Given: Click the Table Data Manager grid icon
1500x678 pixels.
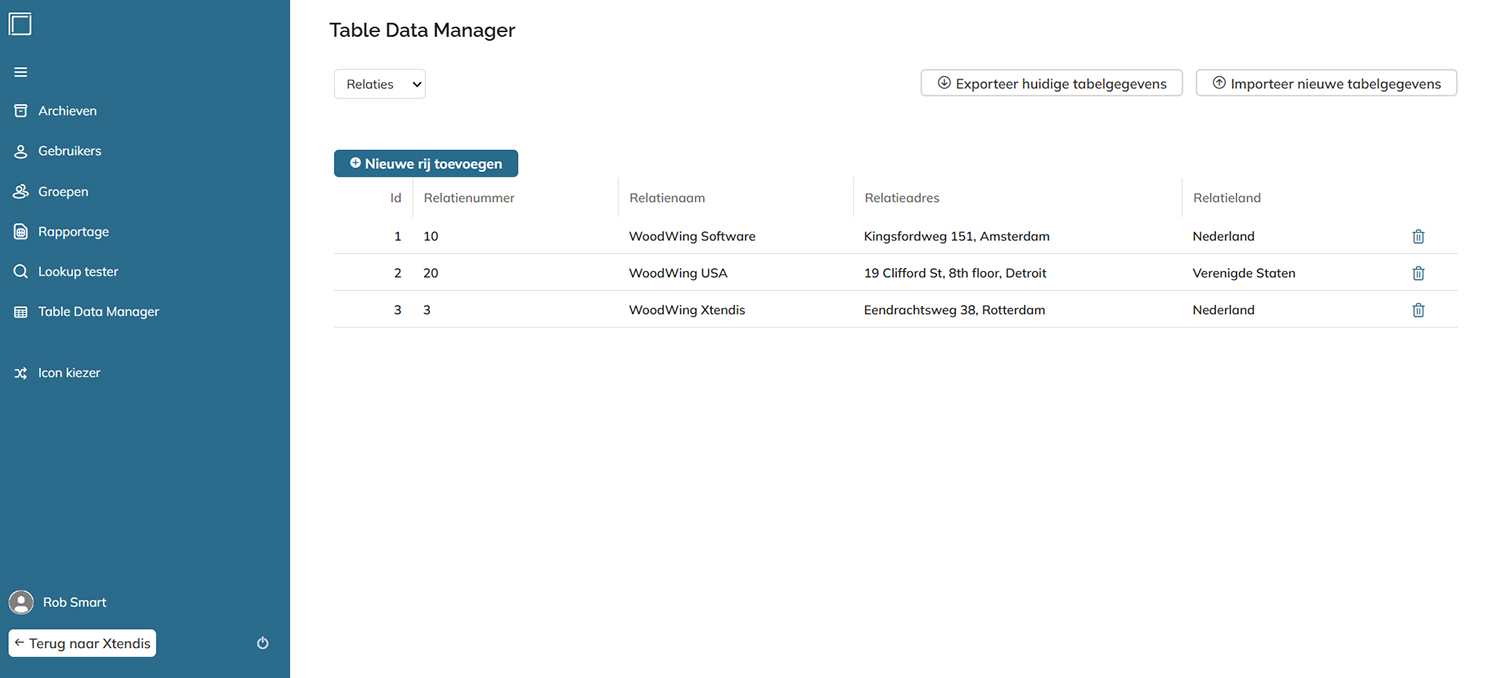Looking at the screenshot, I should (x=20, y=312).
